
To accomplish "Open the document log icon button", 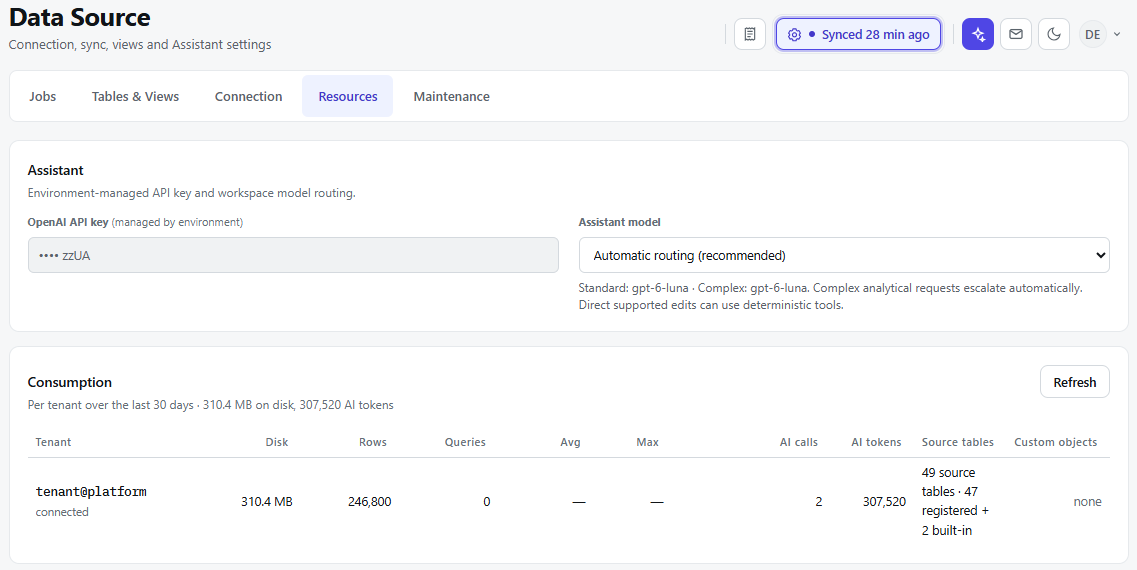I will tap(750, 34).
